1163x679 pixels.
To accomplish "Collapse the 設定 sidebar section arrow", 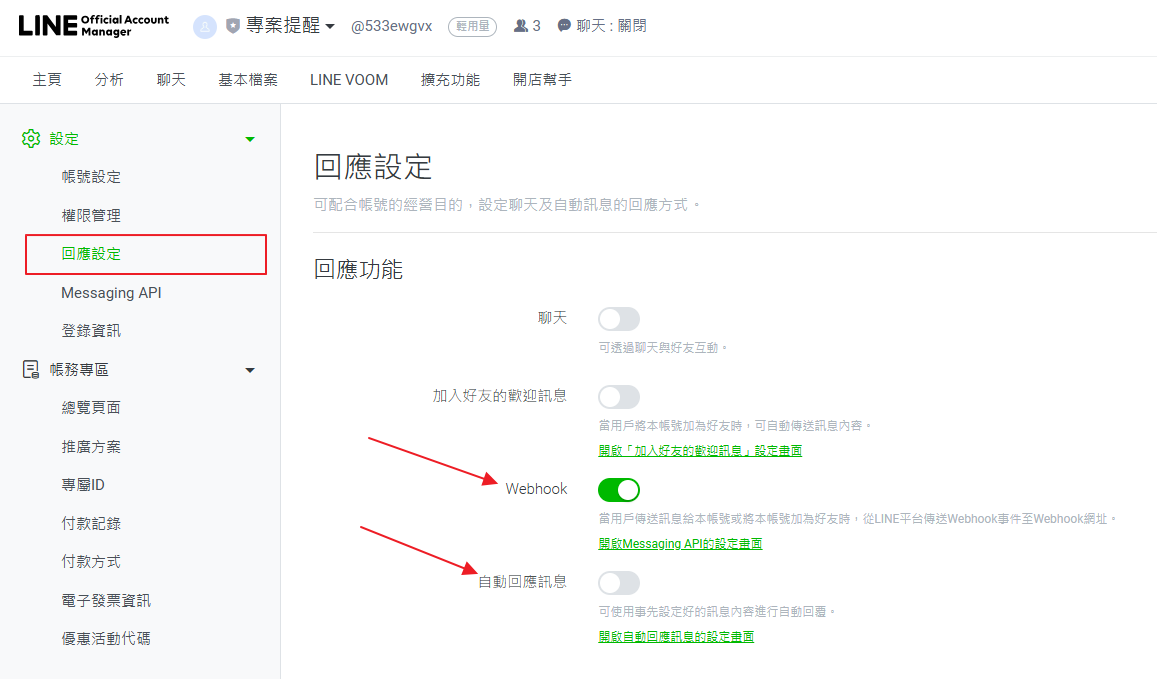I will click(x=250, y=139).
